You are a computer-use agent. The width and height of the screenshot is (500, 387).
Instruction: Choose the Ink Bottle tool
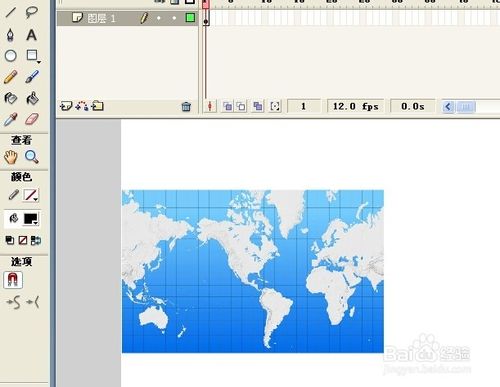10,98
